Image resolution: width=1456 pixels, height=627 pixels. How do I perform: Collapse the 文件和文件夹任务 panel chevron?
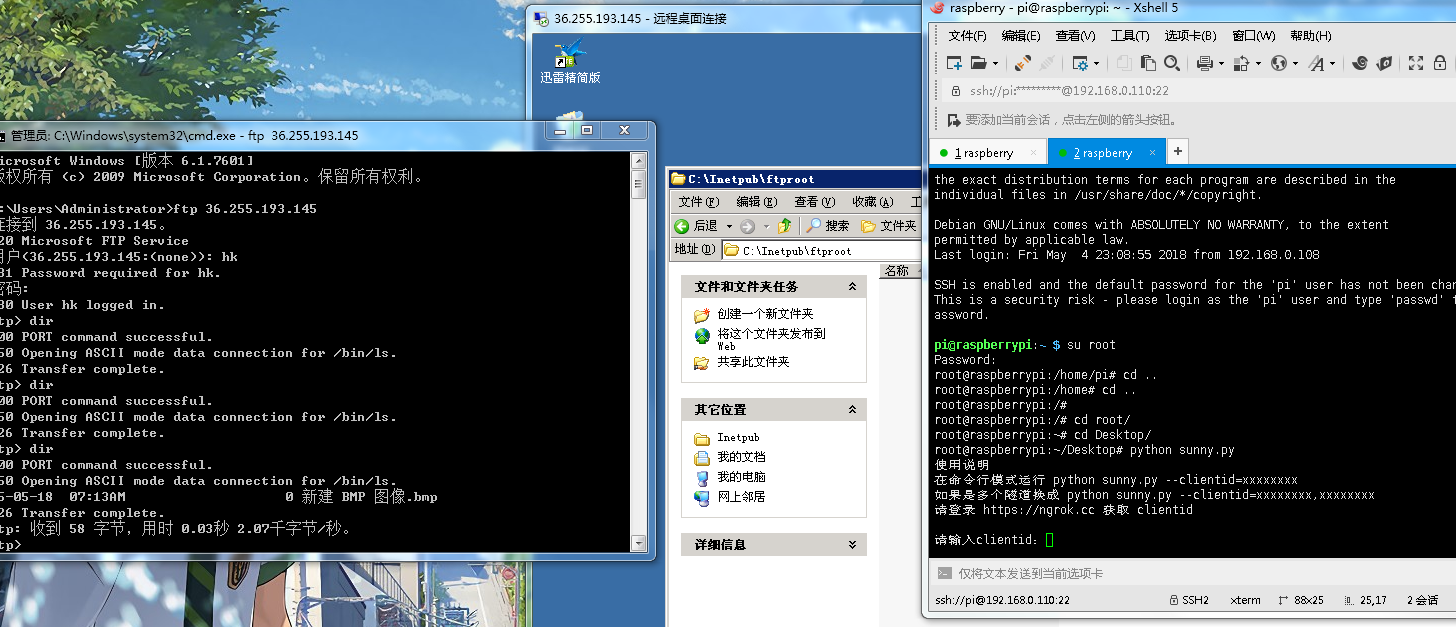coord(852,287)
